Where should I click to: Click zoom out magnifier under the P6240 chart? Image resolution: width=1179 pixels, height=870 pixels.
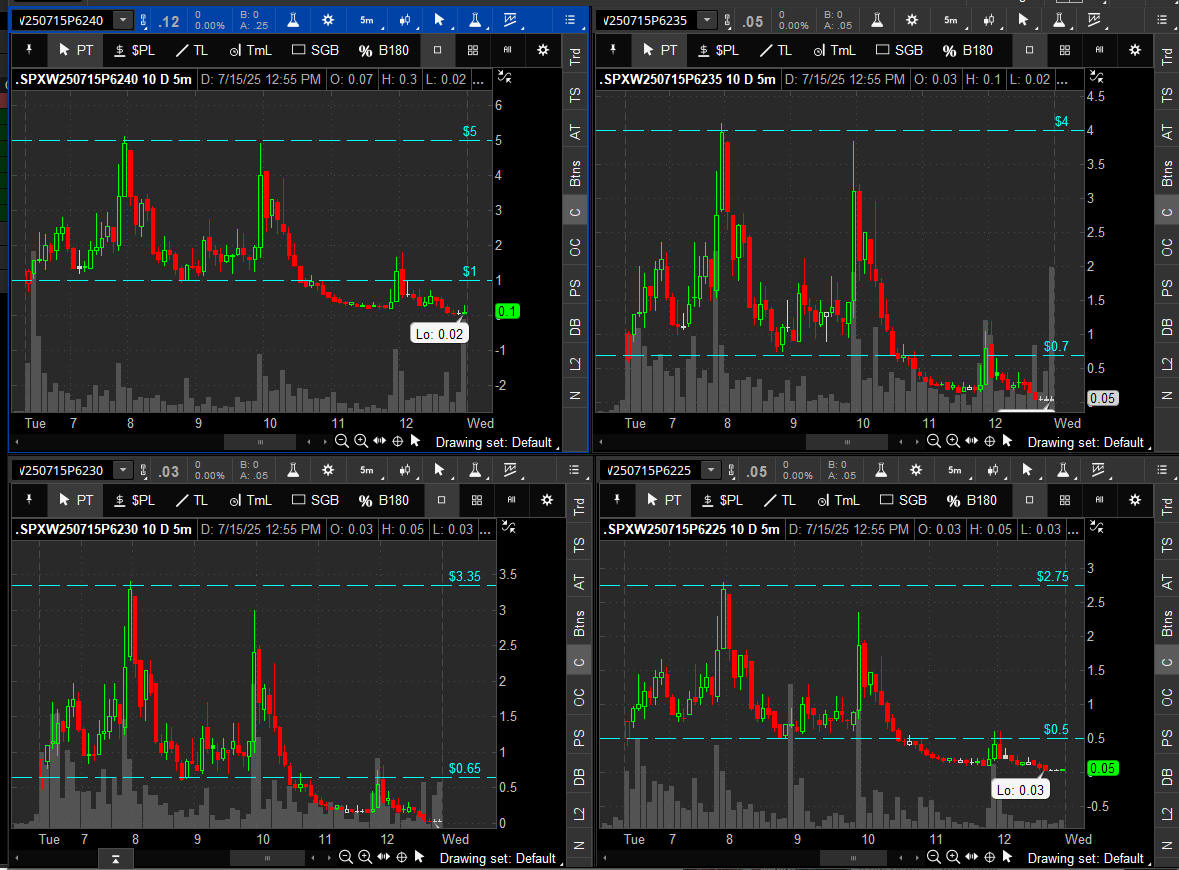click(342, 441)
